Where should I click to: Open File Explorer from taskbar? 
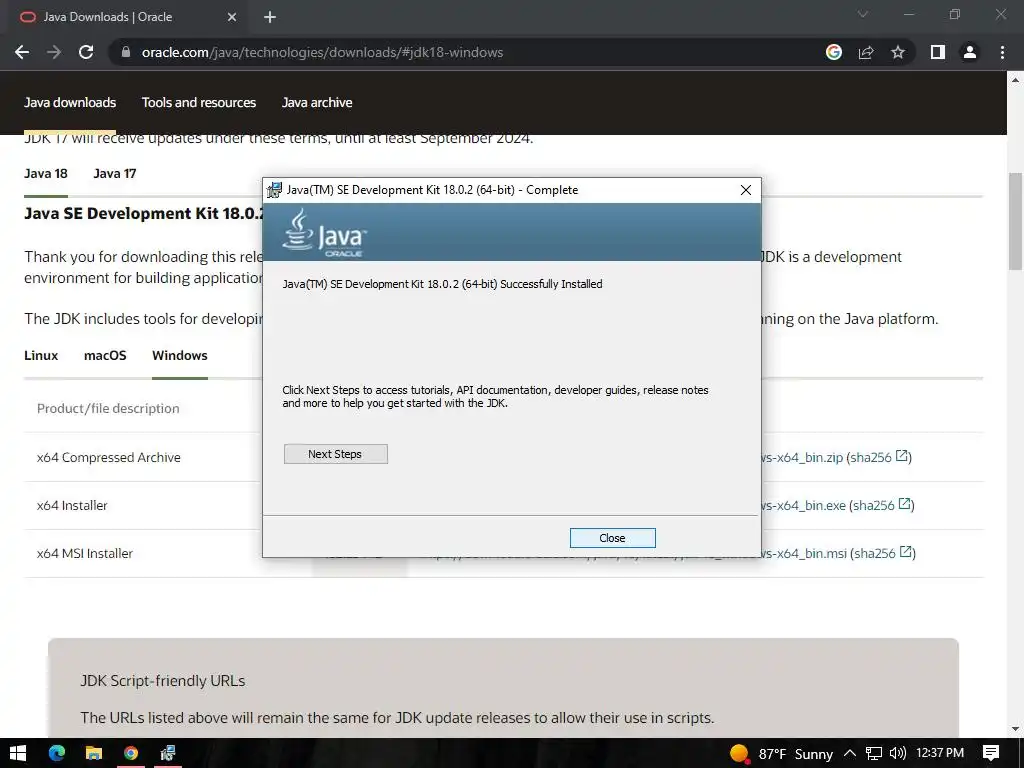[94, 753]
